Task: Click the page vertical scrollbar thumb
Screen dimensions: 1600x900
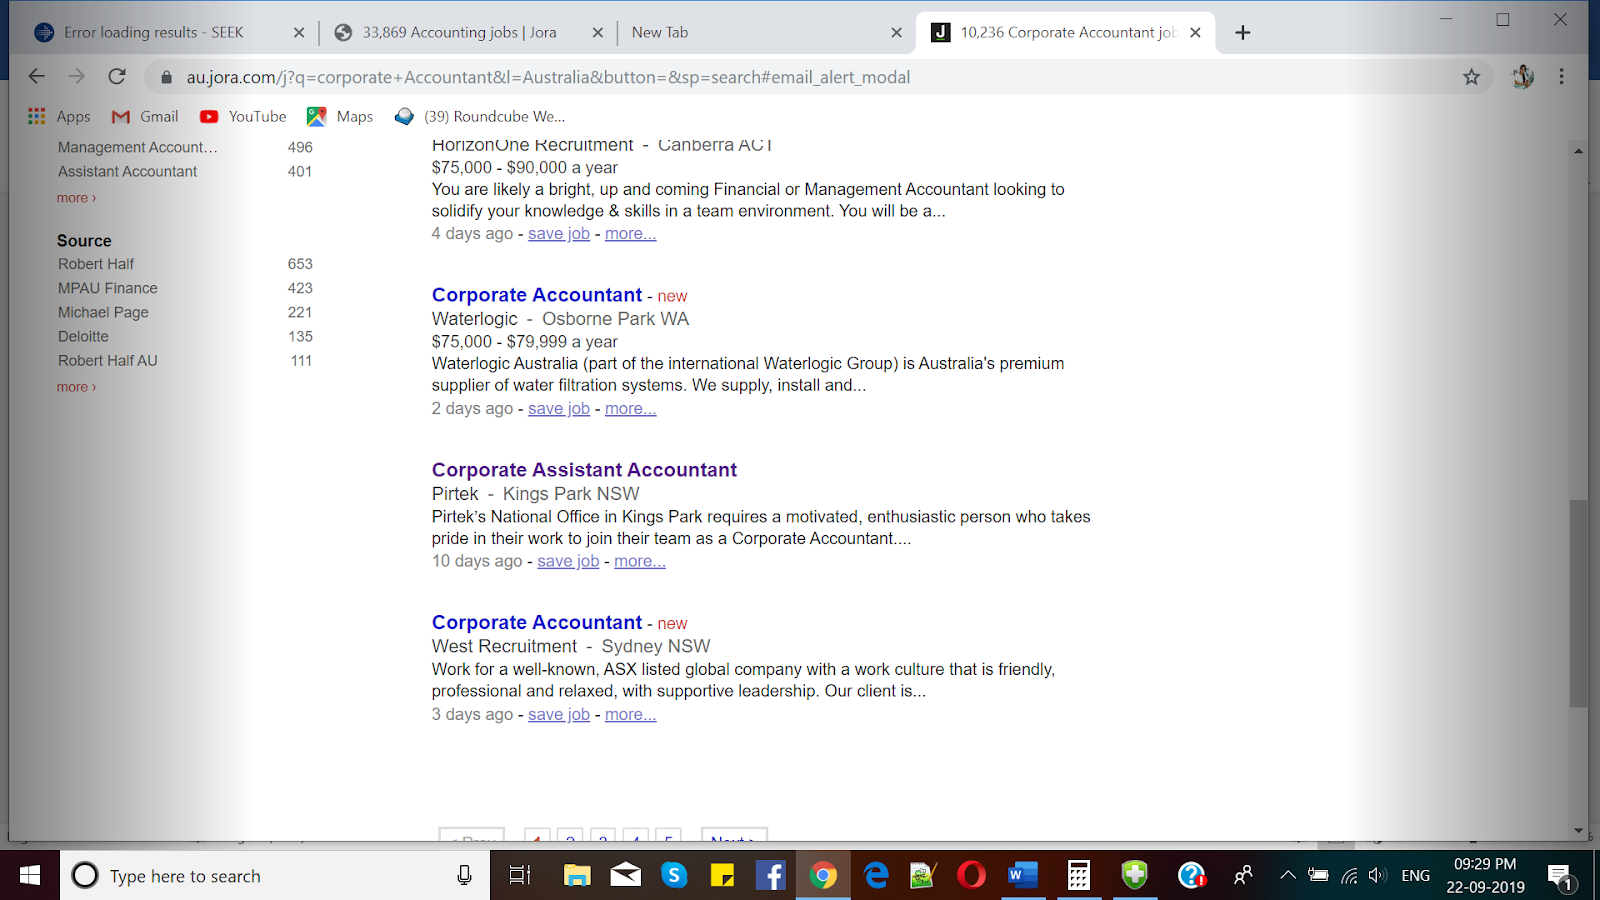Action: [1578, 603]
